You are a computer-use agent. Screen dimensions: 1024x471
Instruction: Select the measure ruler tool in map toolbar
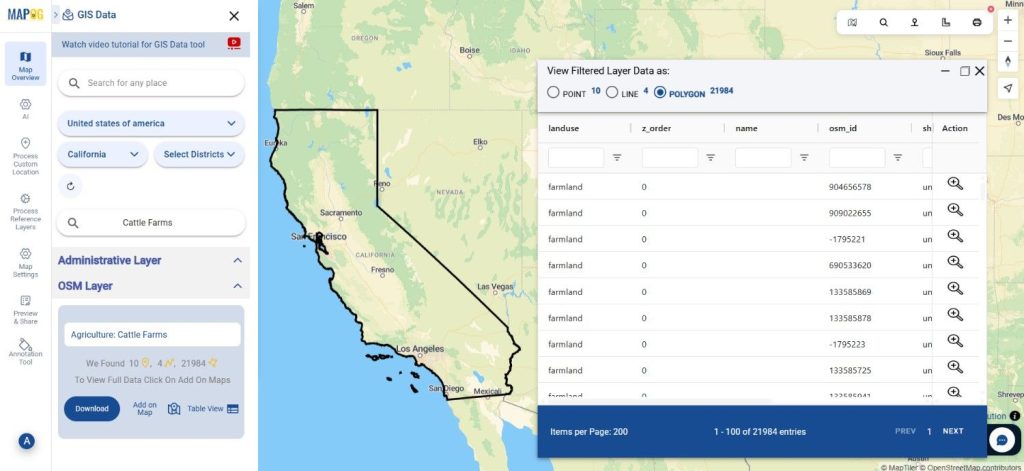pyautogui.click(x=946, y=22)
